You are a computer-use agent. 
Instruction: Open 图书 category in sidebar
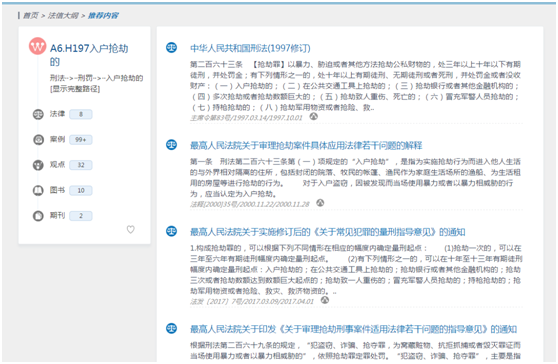point(57,190)
